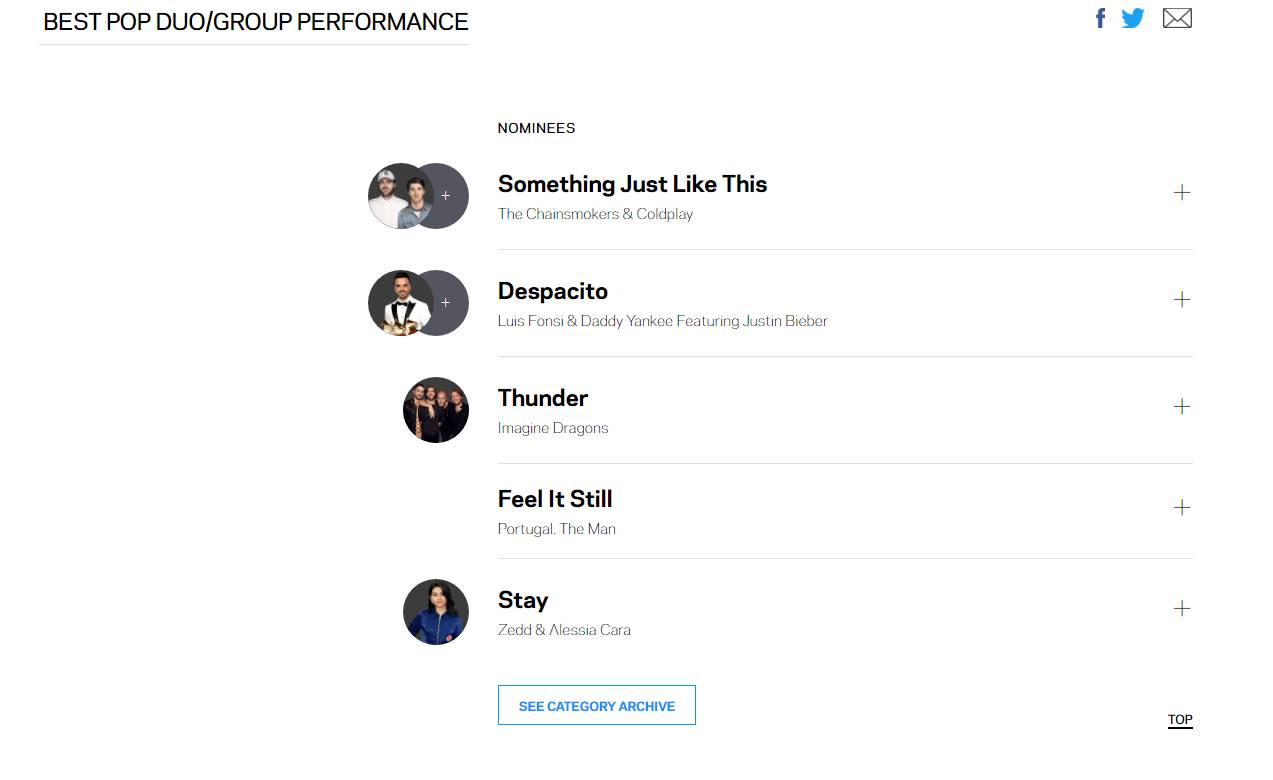Expand Thunder nominee details
Screen dimensions: 1273x780
pyautogui.click(x=1182, y=406)
